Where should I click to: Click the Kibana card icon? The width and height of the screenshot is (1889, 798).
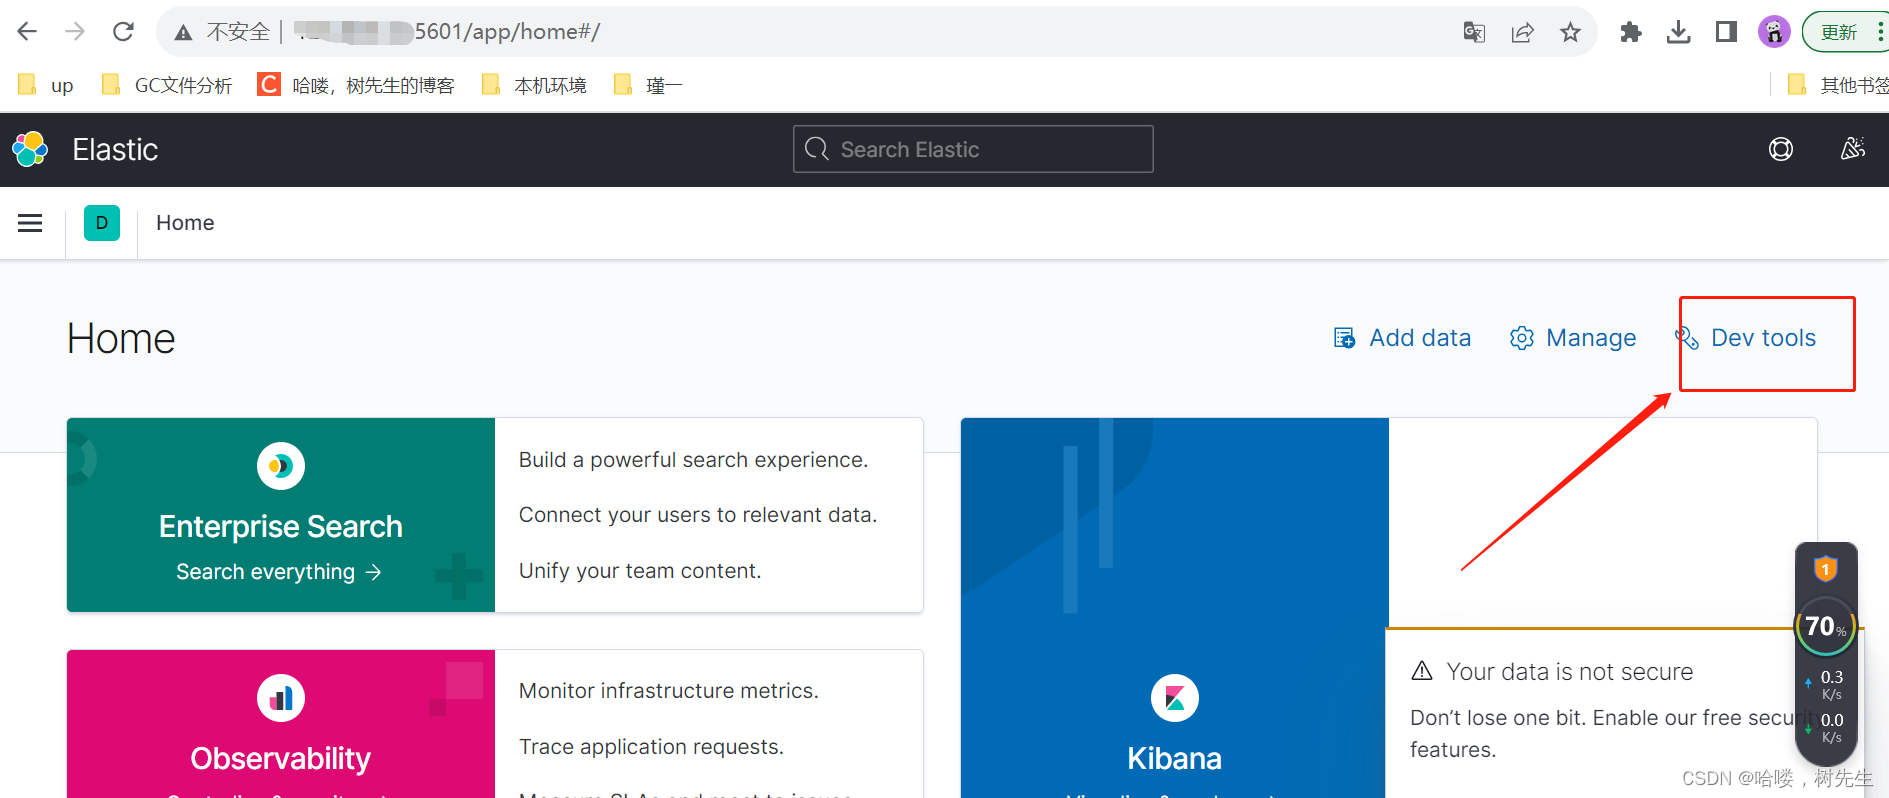(1175, 698)
